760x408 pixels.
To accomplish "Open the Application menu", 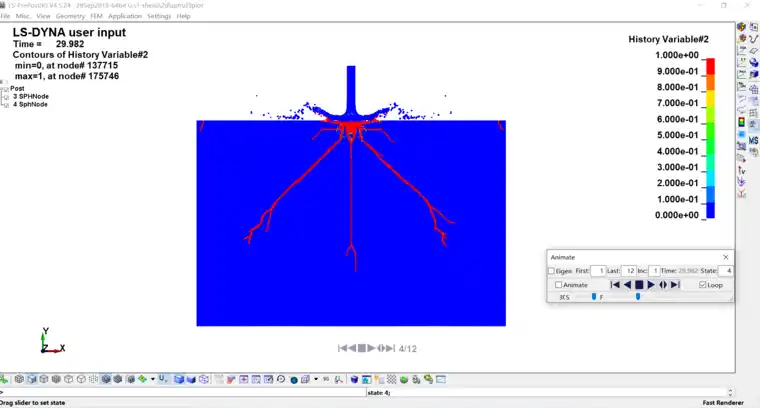I will [x=125, y=16].
